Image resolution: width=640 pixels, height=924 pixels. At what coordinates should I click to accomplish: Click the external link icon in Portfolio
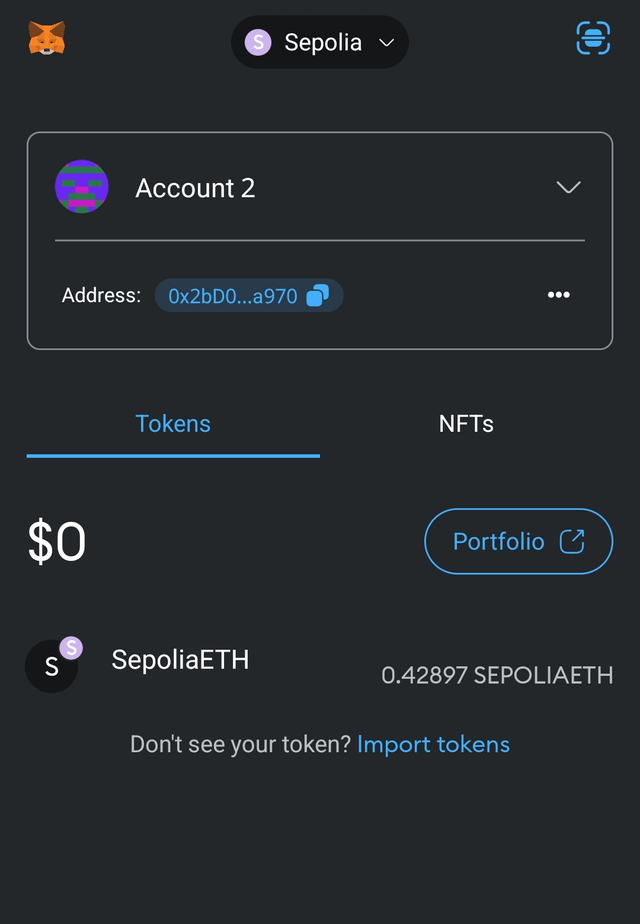click(x=572, y=542)
